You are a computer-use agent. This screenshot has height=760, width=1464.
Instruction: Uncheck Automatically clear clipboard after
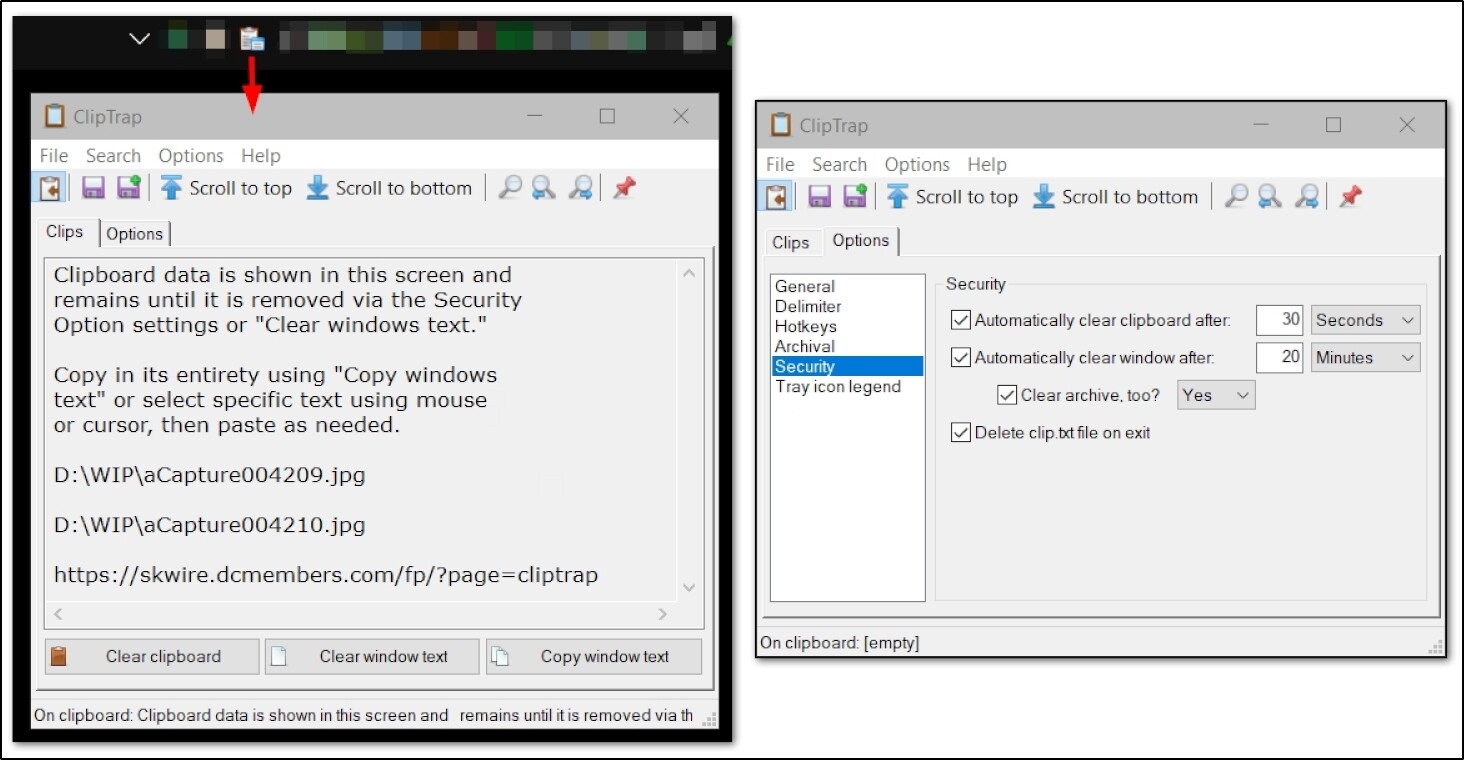click(x=961, y=320)
